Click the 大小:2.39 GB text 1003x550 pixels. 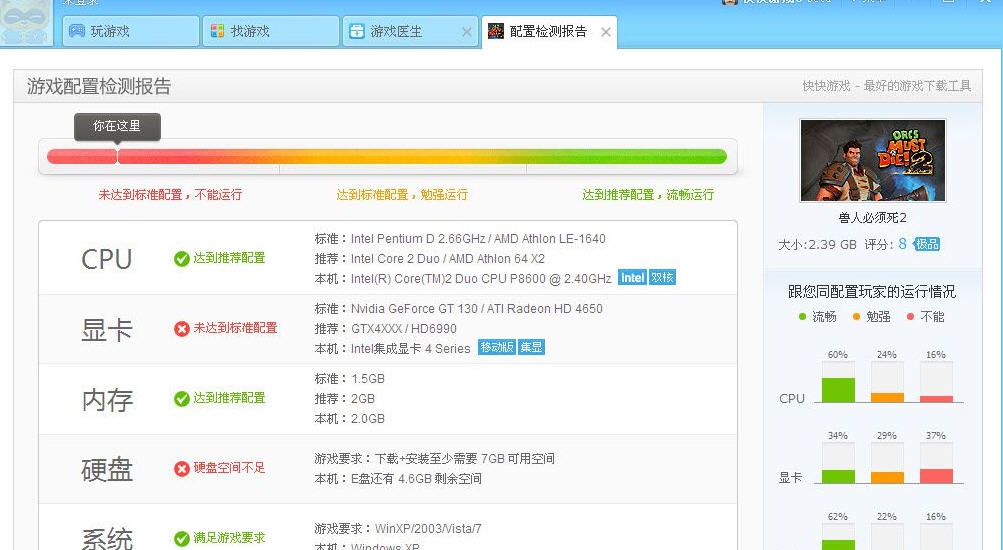coord(817,244)
